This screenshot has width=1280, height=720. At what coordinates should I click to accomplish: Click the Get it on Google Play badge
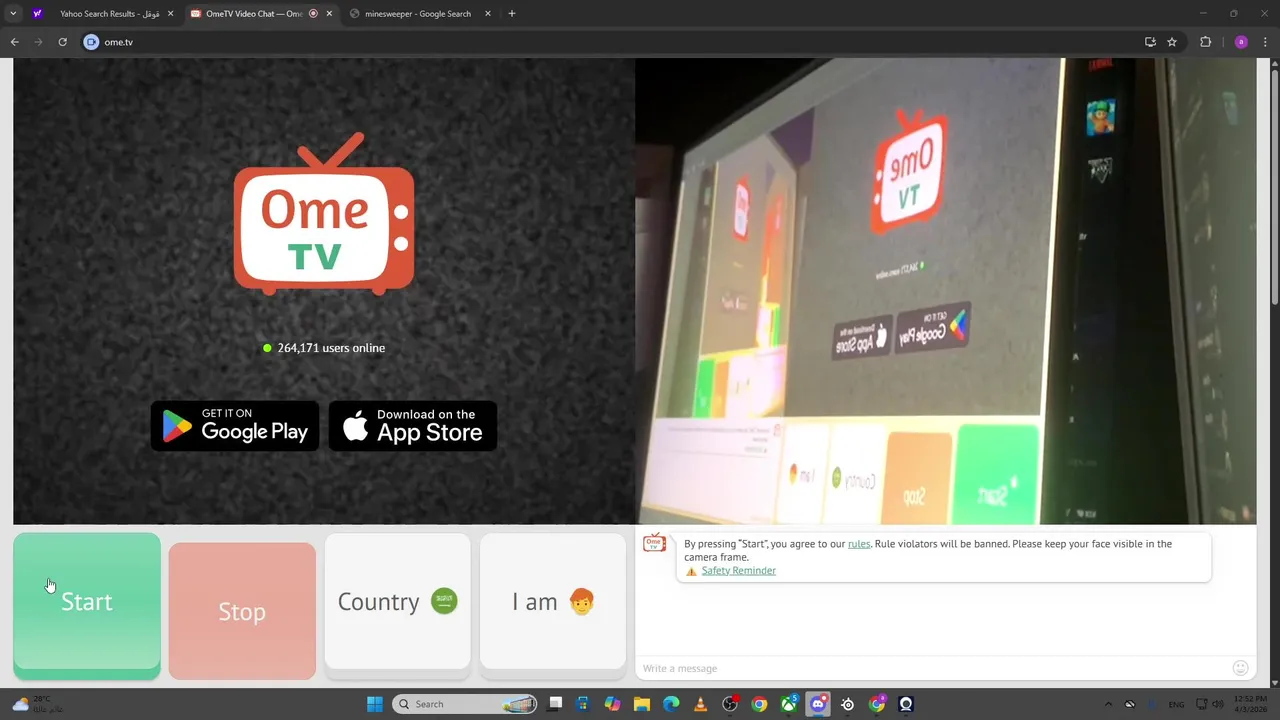tap(235, 426)
